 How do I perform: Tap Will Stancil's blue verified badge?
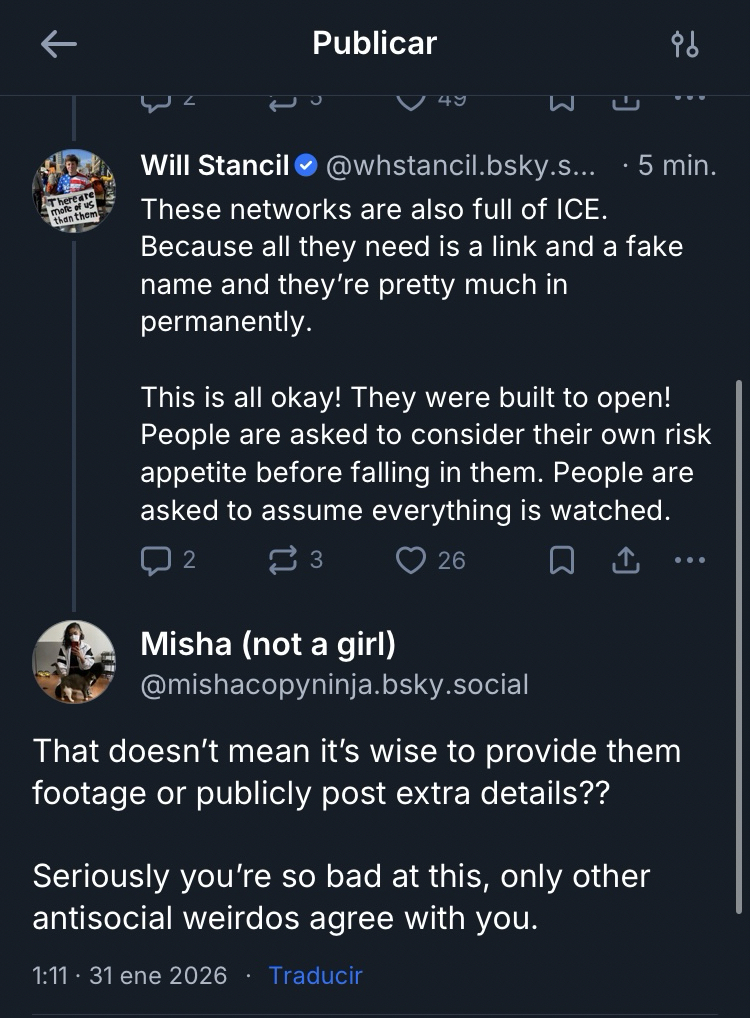(x=307, y=166)
